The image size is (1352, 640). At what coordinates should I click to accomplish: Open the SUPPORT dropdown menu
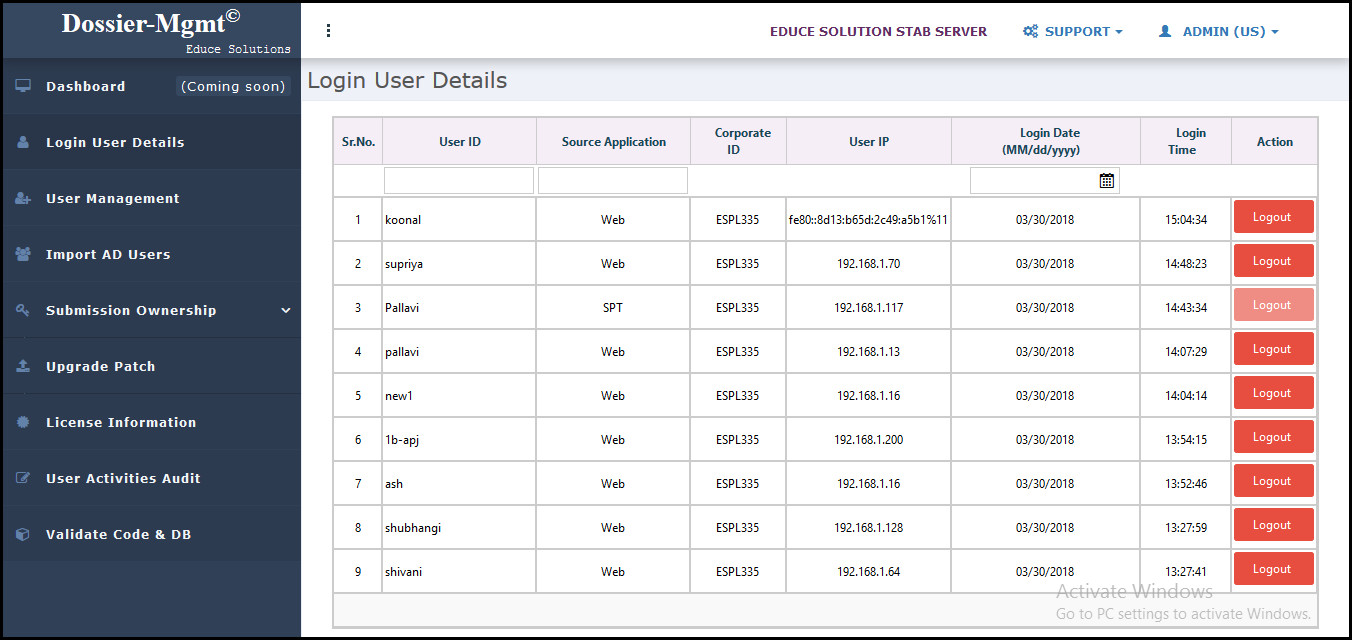point(1073,31)
